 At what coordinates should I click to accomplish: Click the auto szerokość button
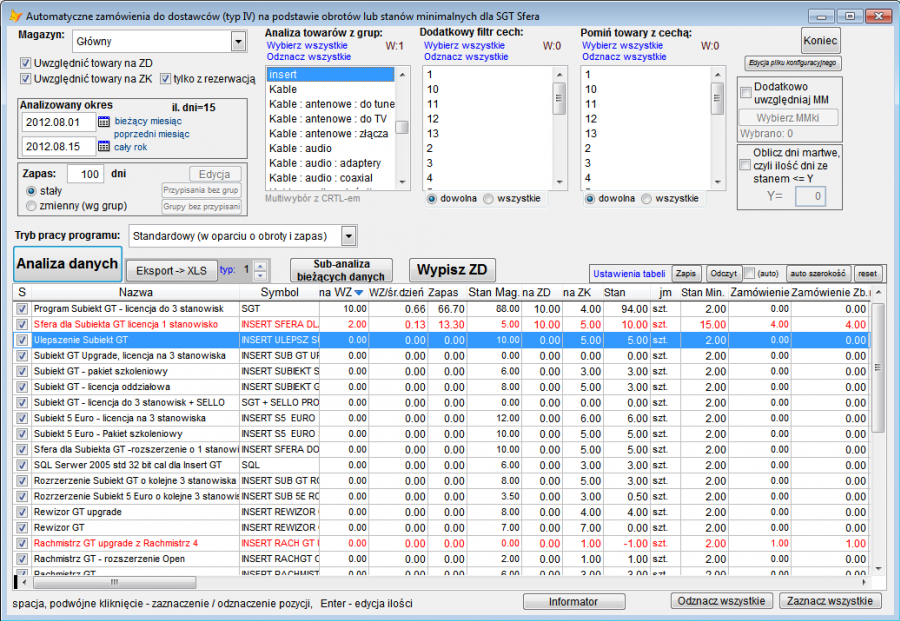point(817,274)
